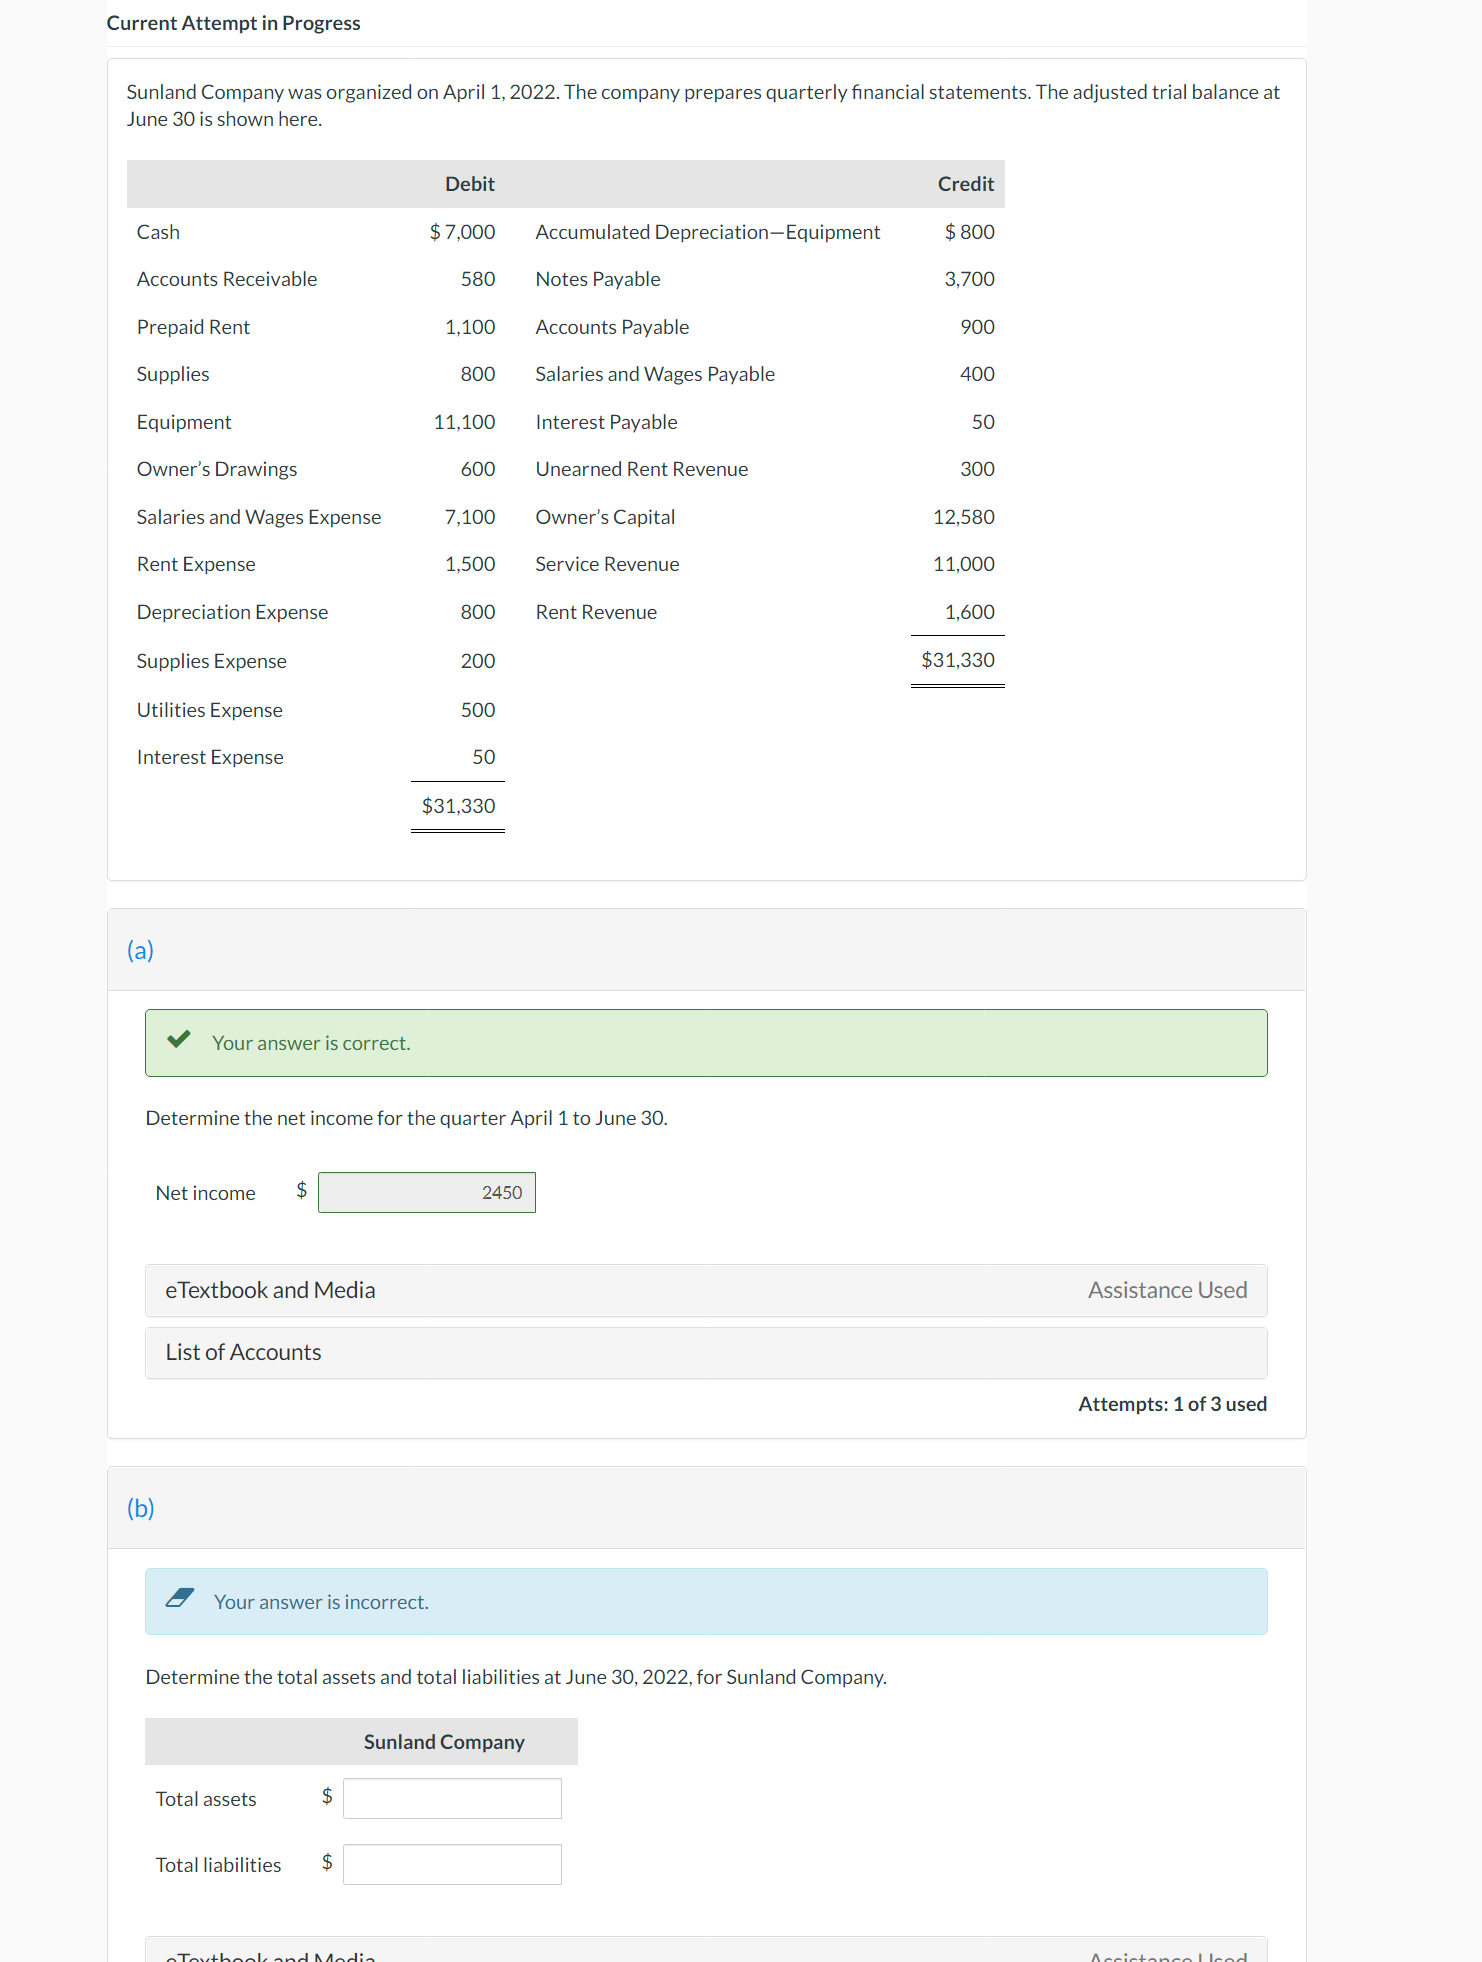This screenshot has height=1962, width=1482.
Task: Click the 'Credit' column header
Action: pos(966,184)
